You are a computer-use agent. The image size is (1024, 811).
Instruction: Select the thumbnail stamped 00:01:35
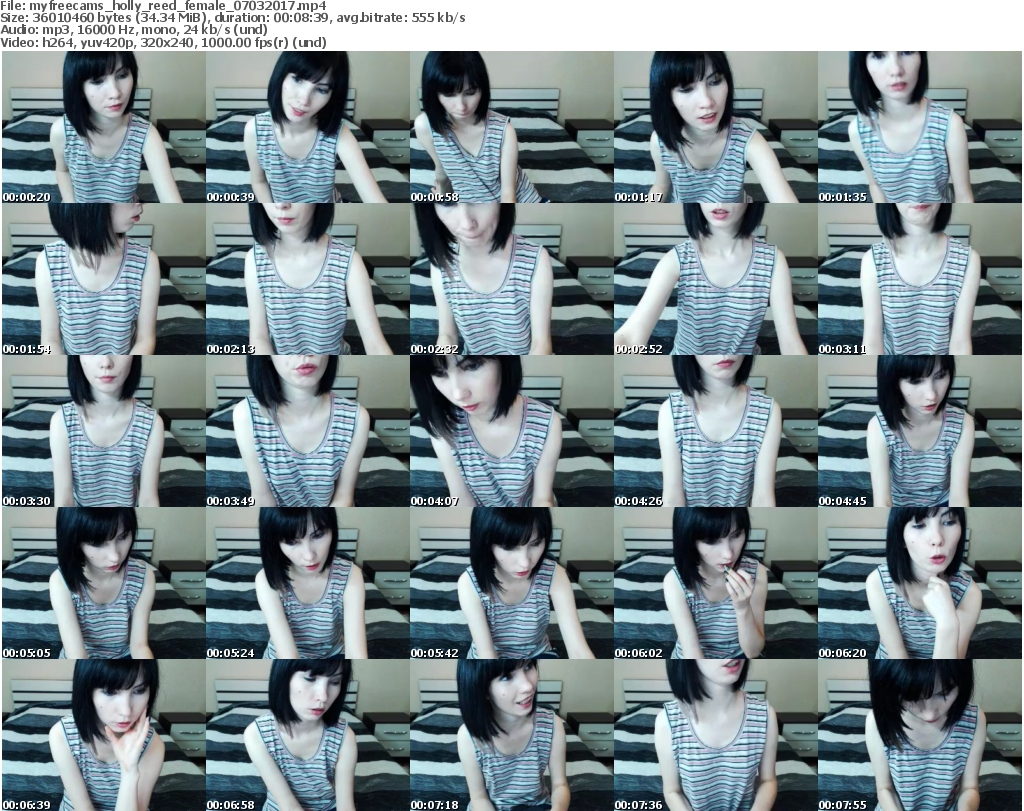coord(920,127)
